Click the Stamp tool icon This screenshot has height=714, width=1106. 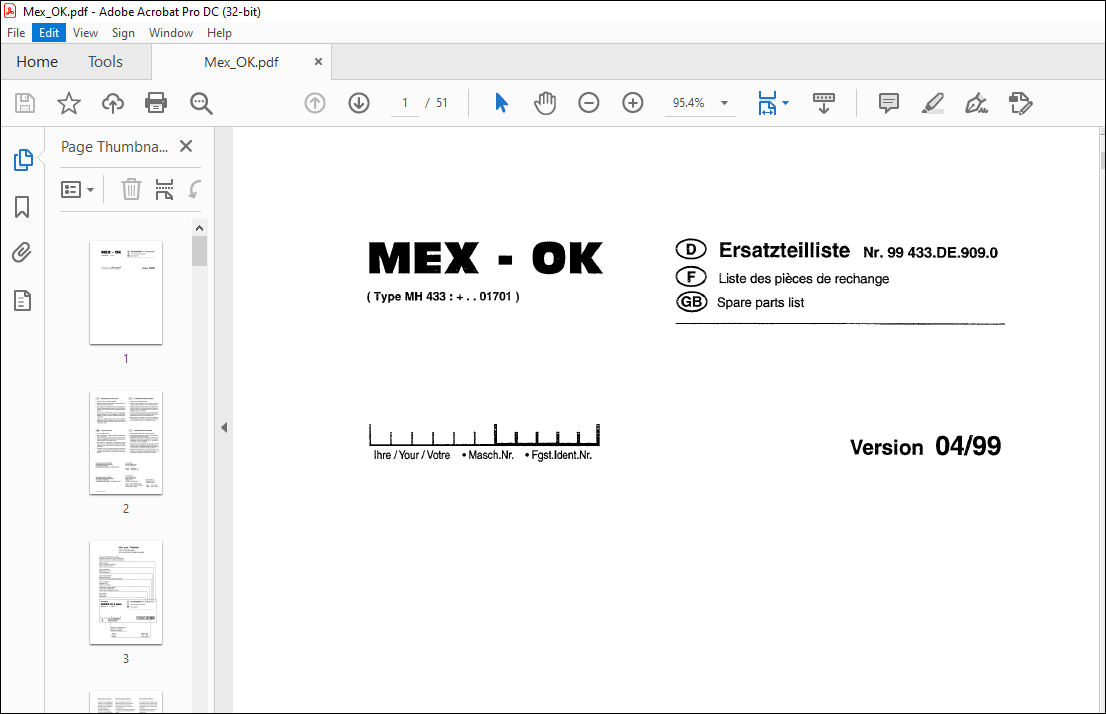click(x=1020, y=103)
